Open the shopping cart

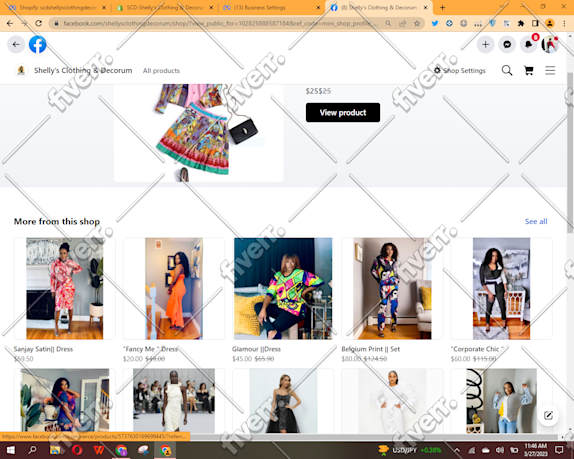pos(529,70)
